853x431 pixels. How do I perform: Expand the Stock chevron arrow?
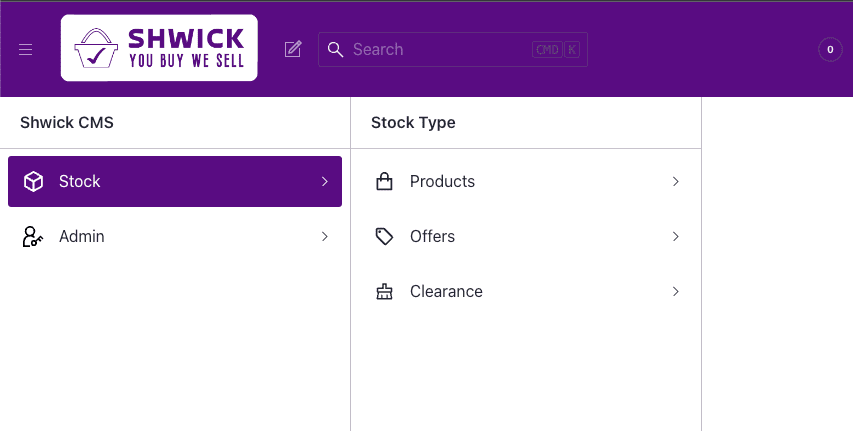(x=324, y=181)
